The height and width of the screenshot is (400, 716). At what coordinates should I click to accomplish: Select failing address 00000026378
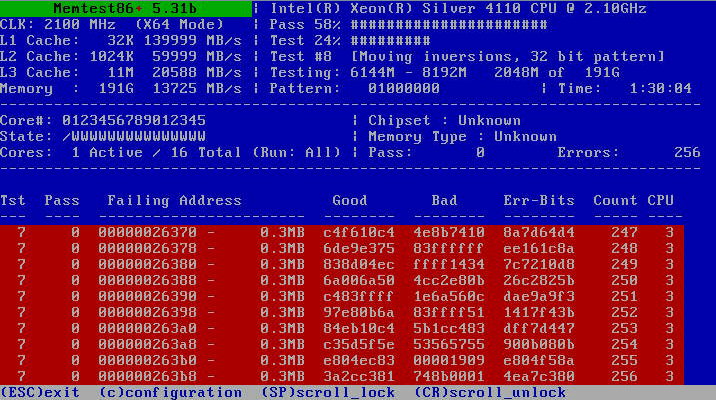pyautogui.click(x=147, y=248)
